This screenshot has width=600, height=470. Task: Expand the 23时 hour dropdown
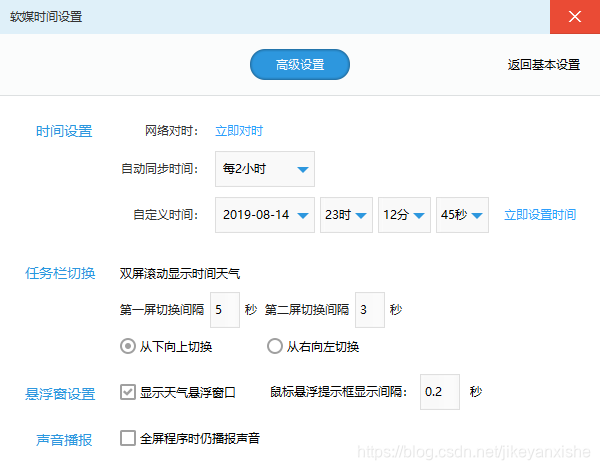tap(346, 215)
